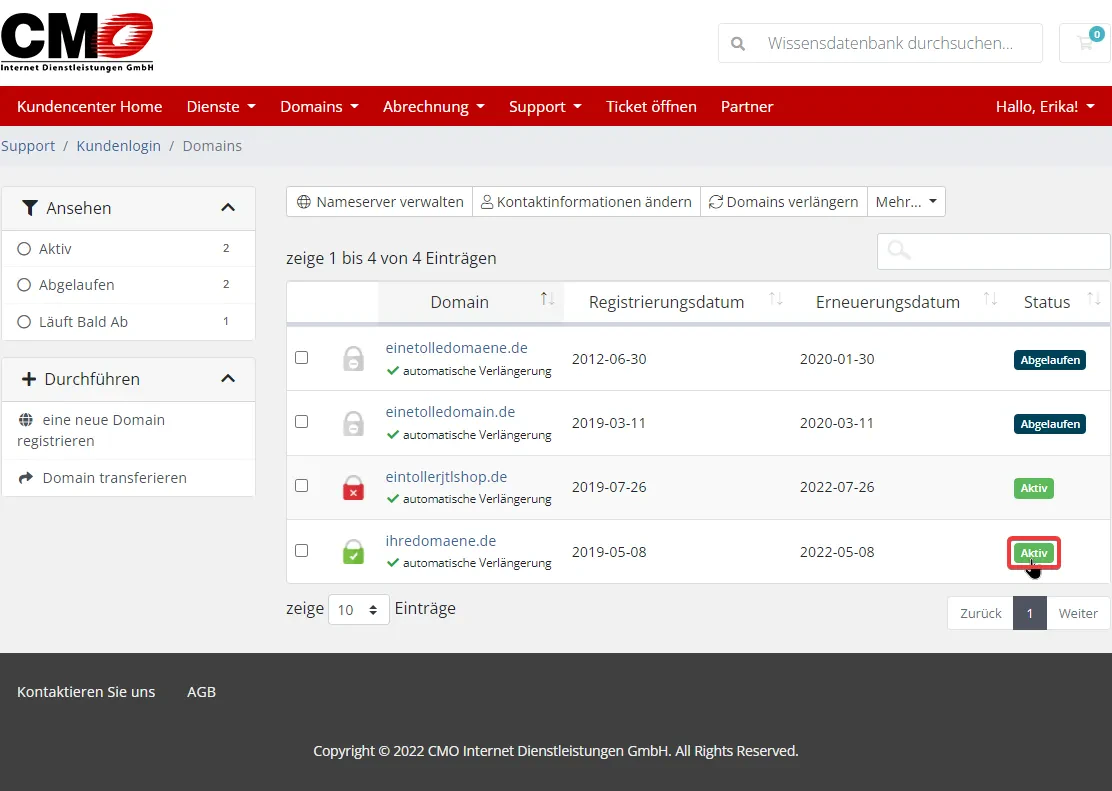Click Domains verlängern button
The width and height of the screenshot is (1112, 791).
pos(784,202)
